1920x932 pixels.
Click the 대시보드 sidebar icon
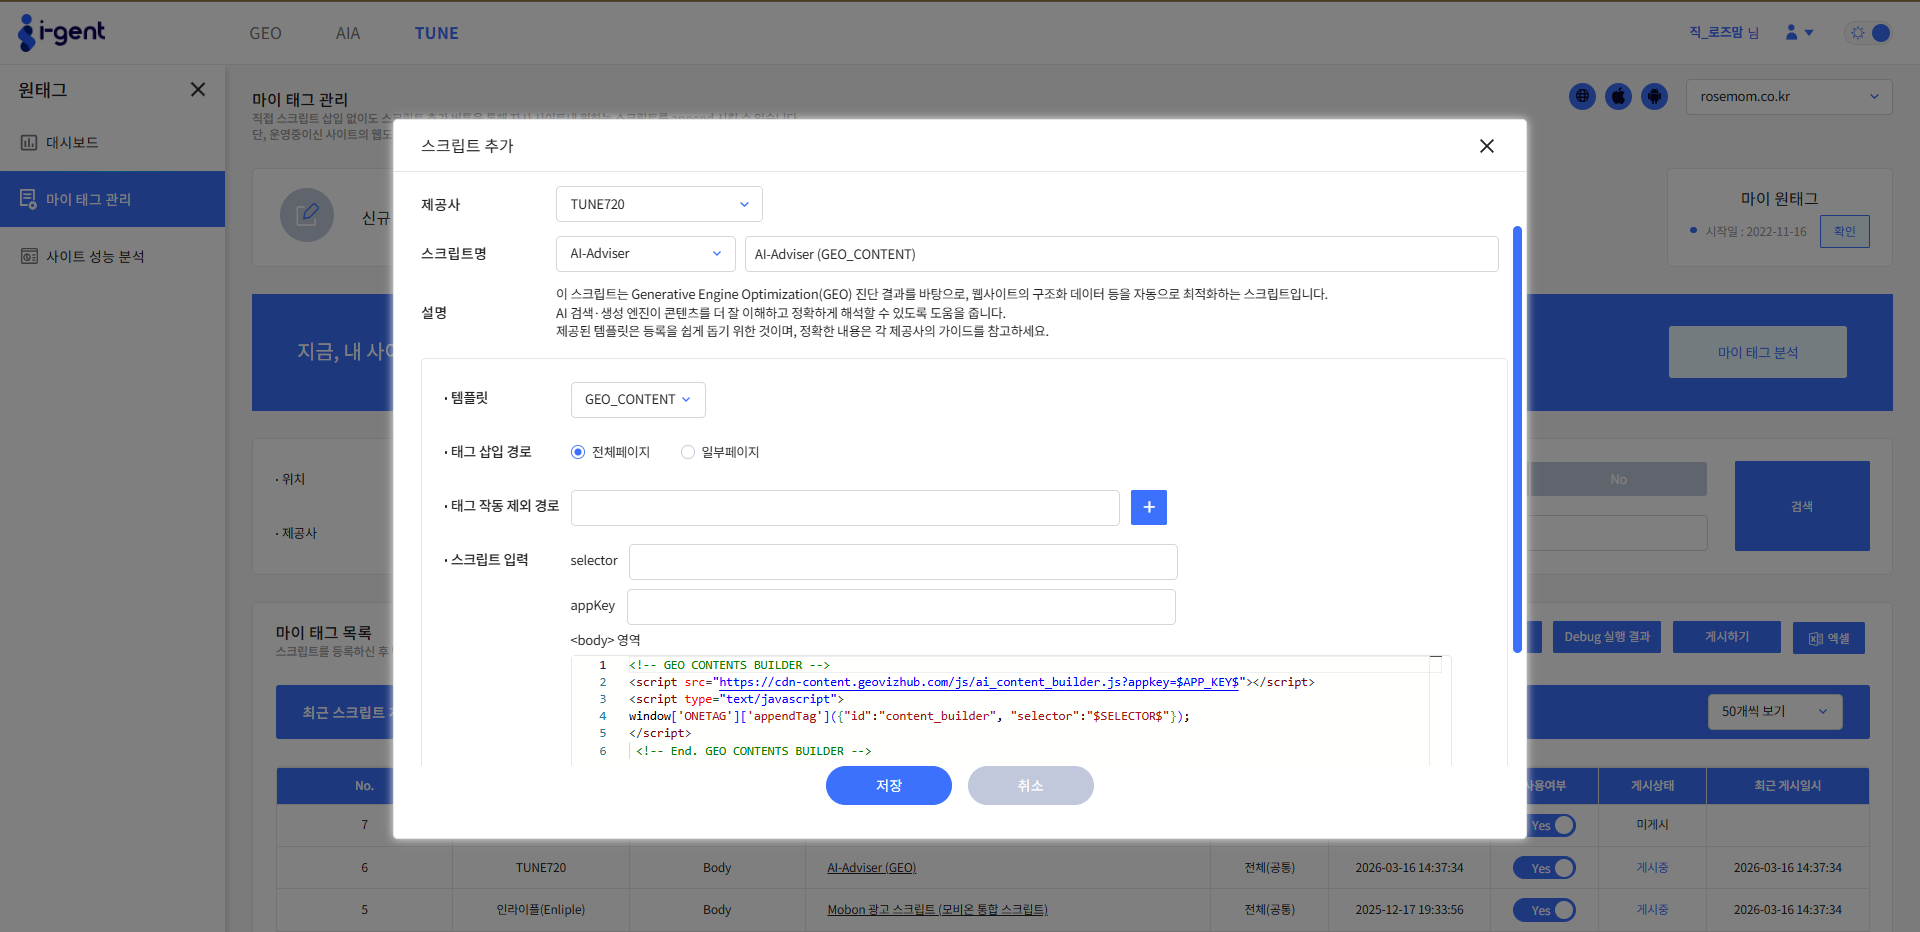pyautogui.click(x=29, y=143)
